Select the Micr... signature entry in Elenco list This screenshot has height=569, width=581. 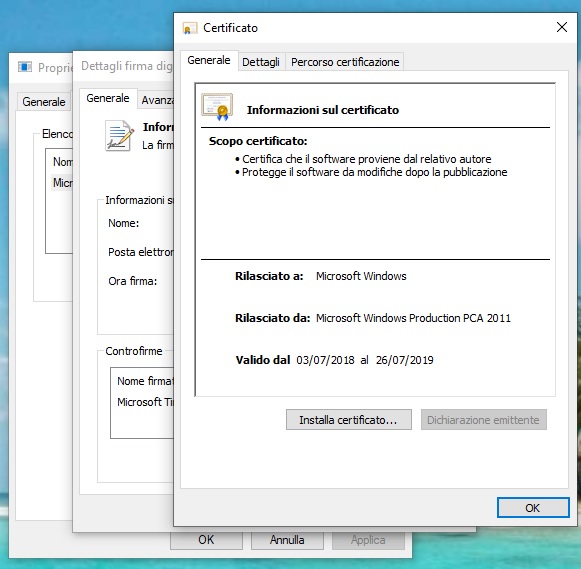click(62, 183)
